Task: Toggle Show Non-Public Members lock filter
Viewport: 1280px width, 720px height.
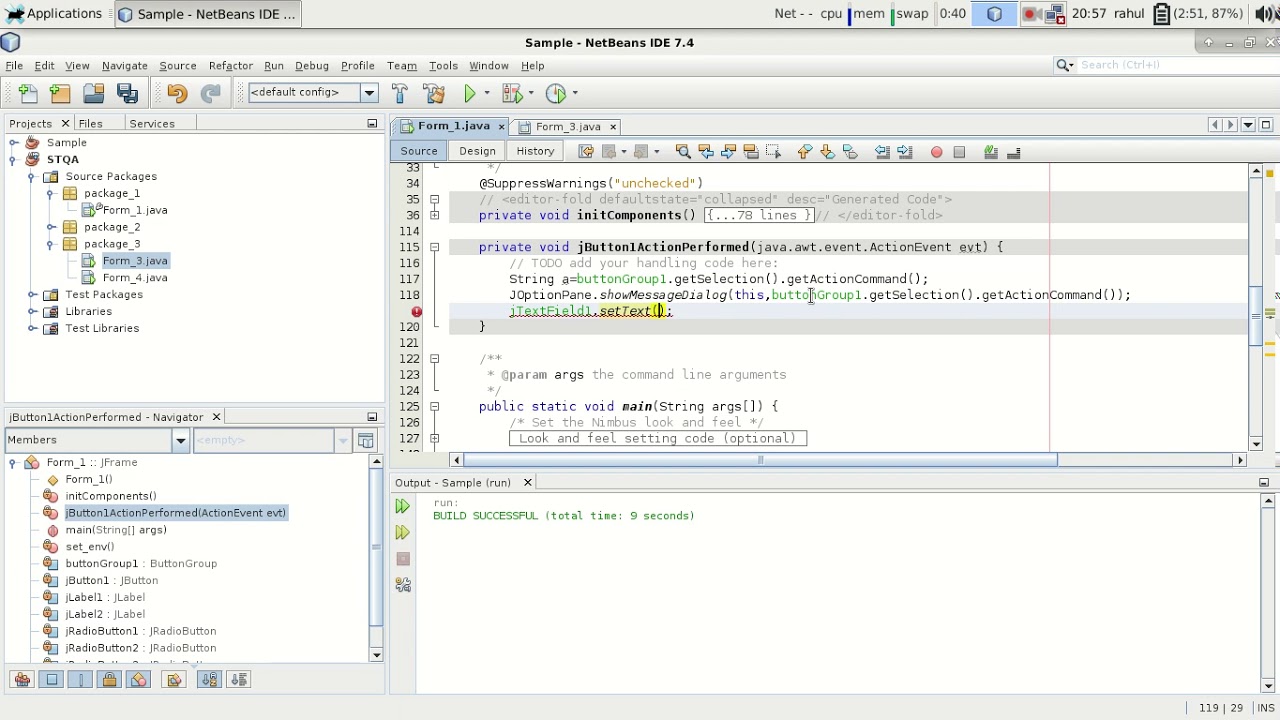Action: point(110,680)
